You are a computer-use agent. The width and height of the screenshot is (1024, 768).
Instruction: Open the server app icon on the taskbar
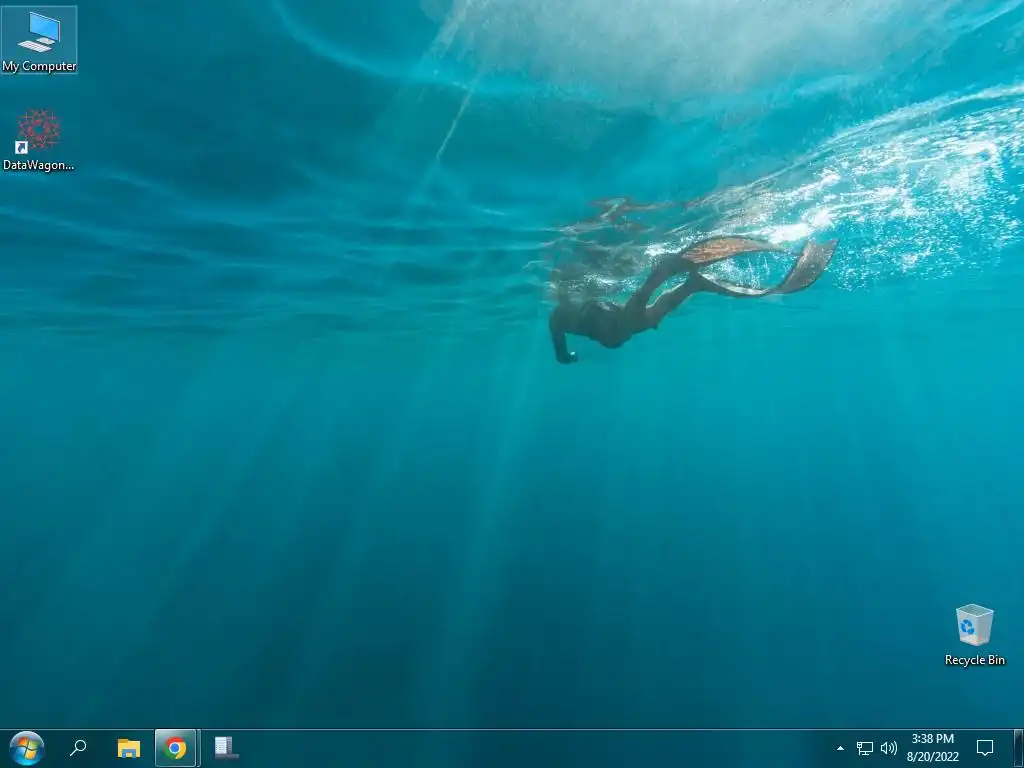pos(225,748)
